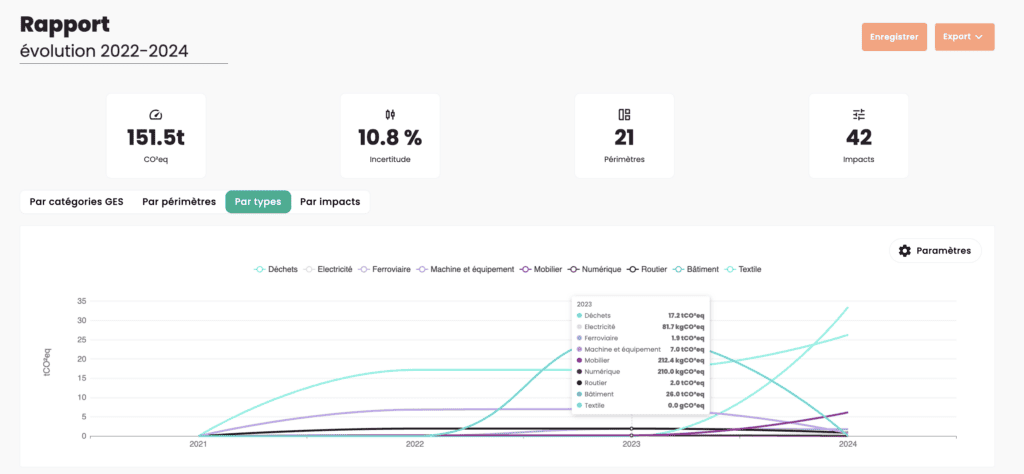Click the Enregistrer button

coord(894,37)
